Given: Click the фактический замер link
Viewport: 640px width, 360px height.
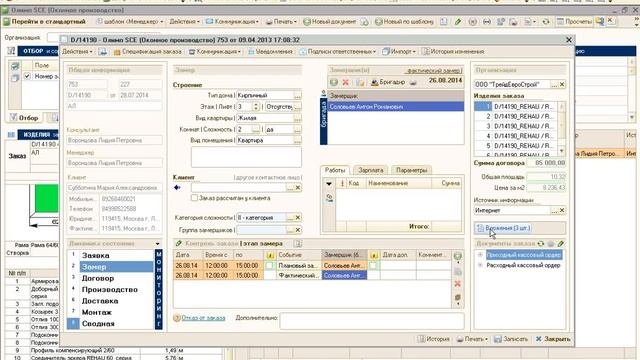Looking at the screenshot, I should point(433,71).
